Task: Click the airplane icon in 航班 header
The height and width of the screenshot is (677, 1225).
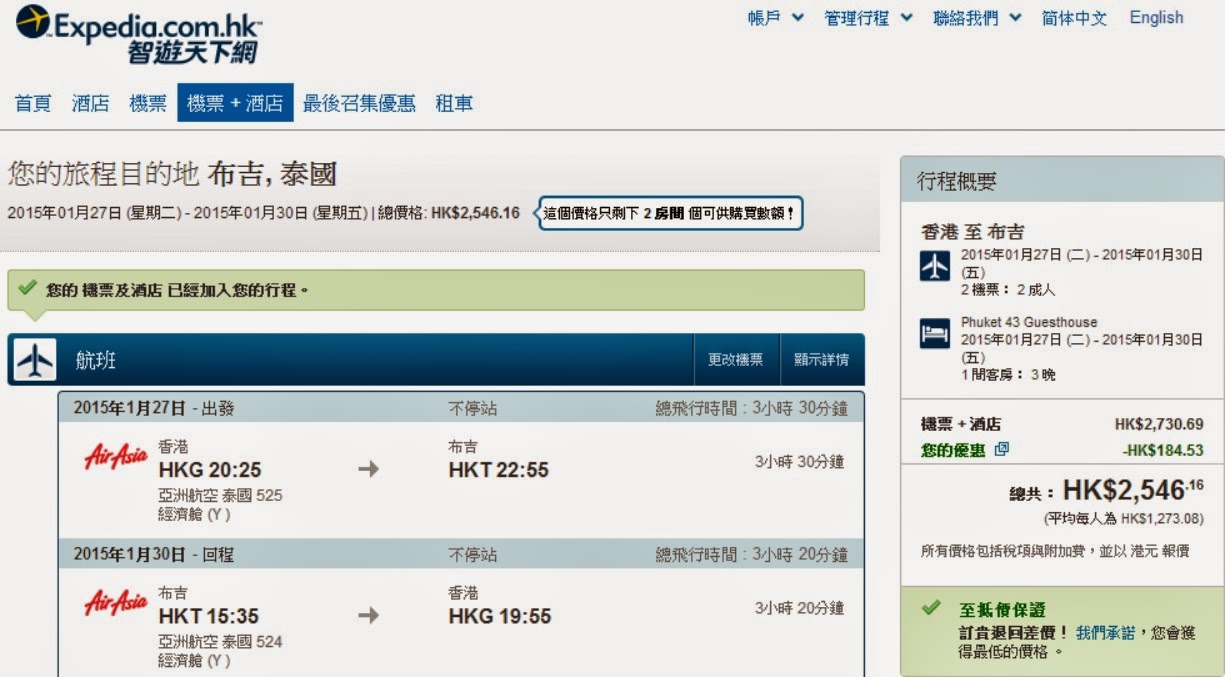Action: pyautogui.click(x=35, y=360)
